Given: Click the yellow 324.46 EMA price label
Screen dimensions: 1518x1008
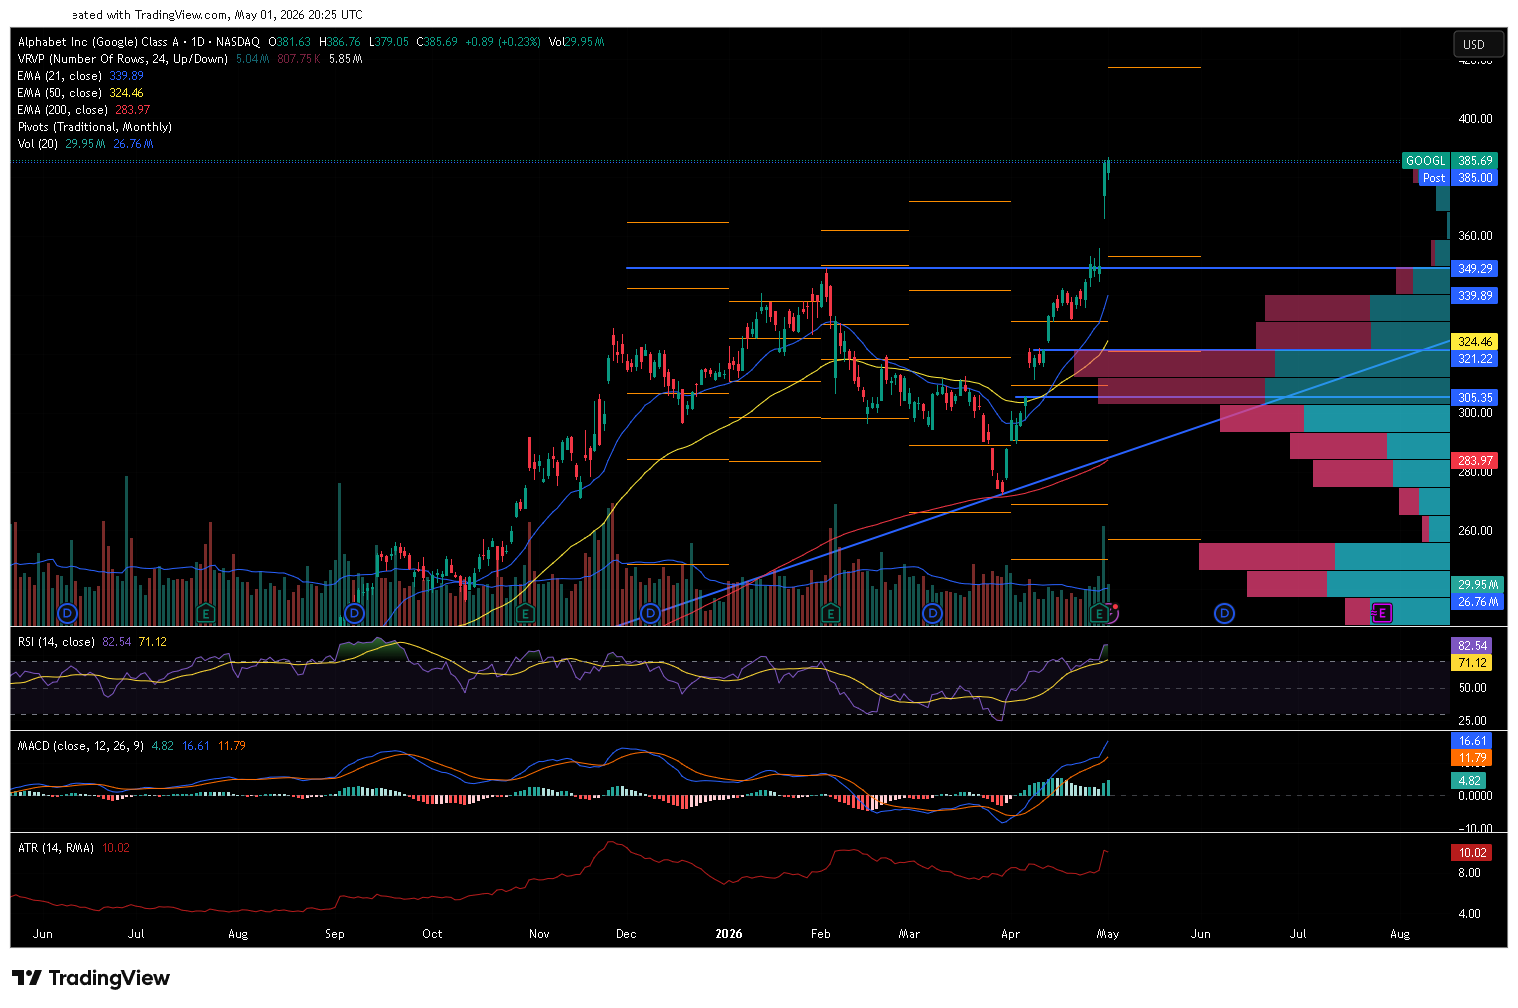Looking at the screenshot, I should tap(1474, 342).
